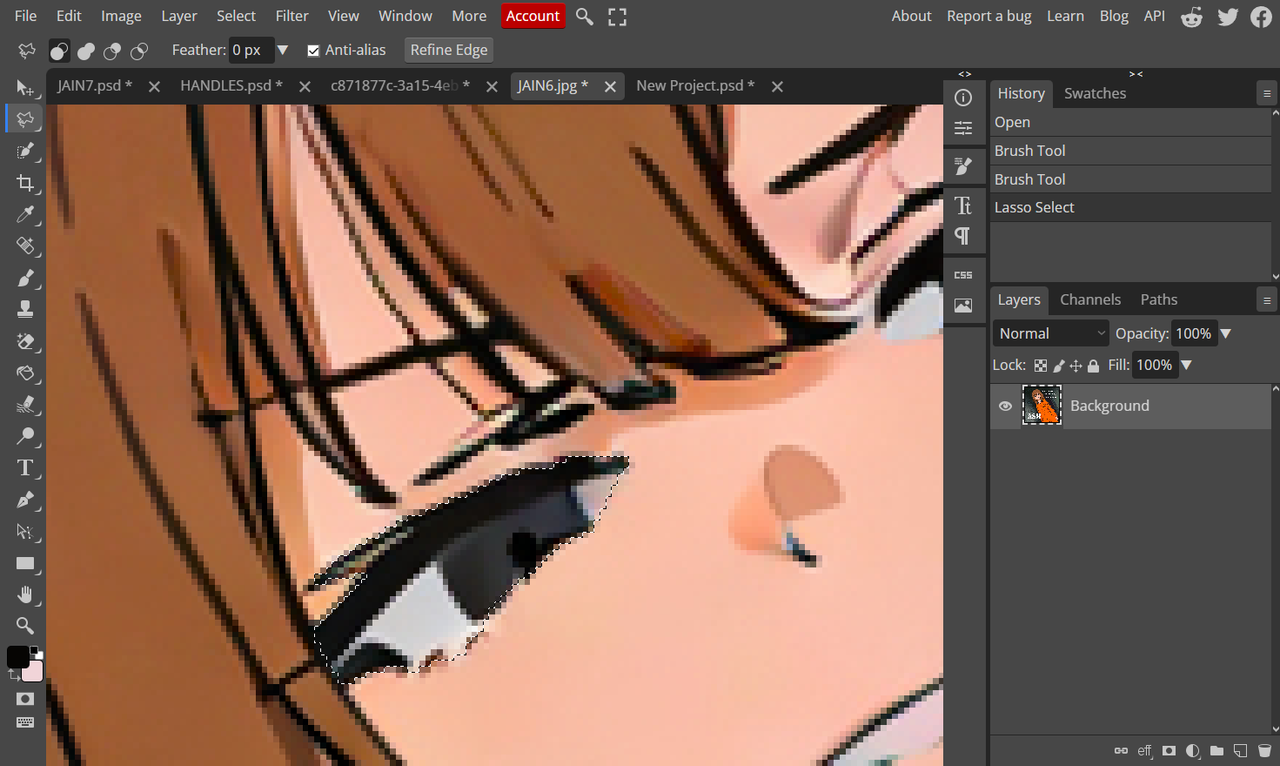Open the Info side panel icon
The height and width of the screenshot is (766, 1280).
[x=963, y=98]
